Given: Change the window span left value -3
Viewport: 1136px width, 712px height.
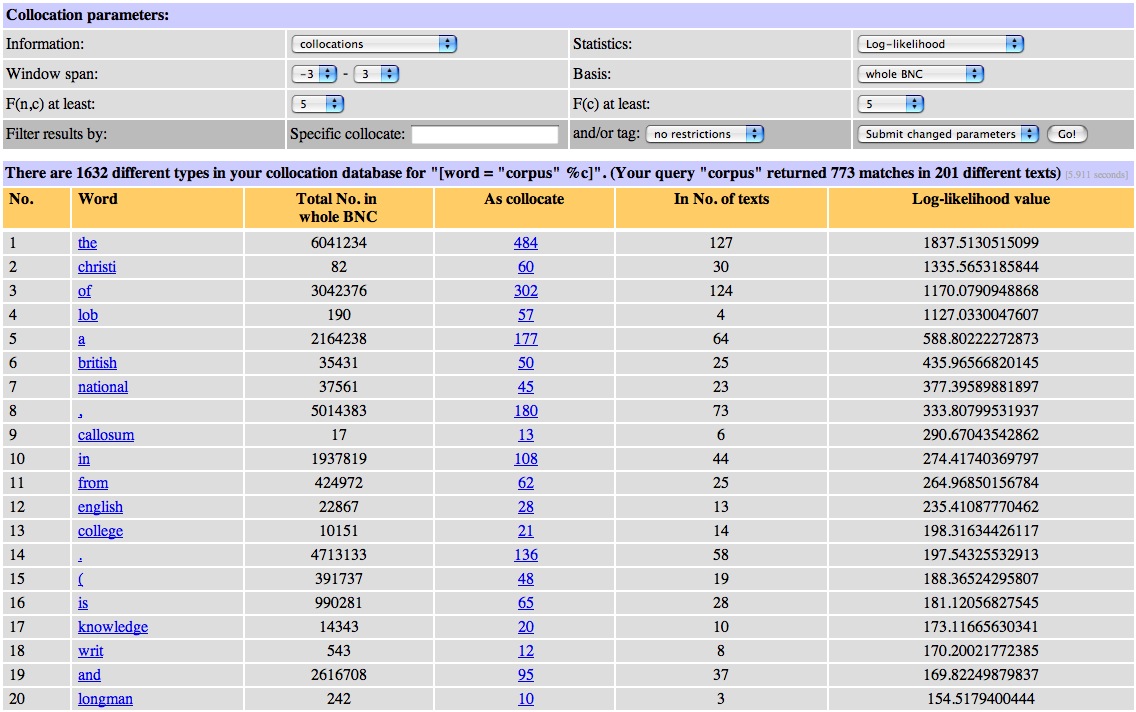Looking at the screenshot, I should point(312,74).
